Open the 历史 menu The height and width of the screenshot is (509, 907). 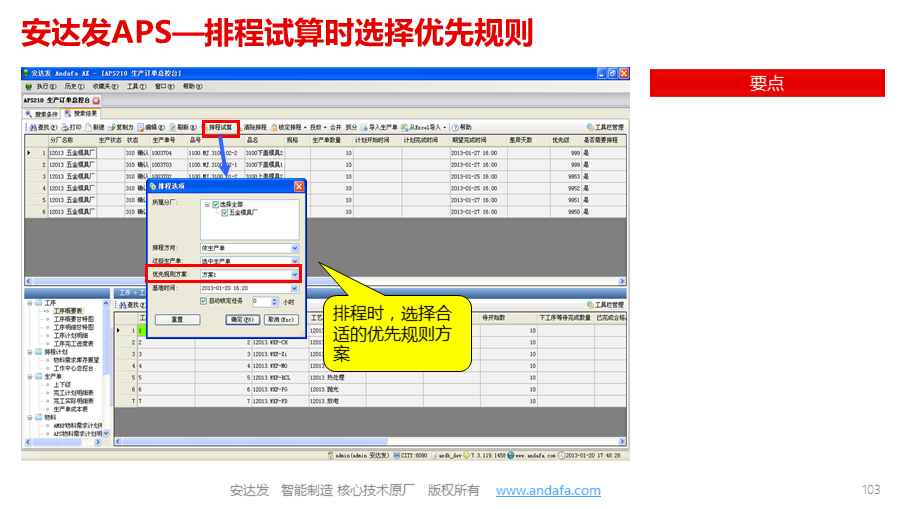[x=75, y=87]
